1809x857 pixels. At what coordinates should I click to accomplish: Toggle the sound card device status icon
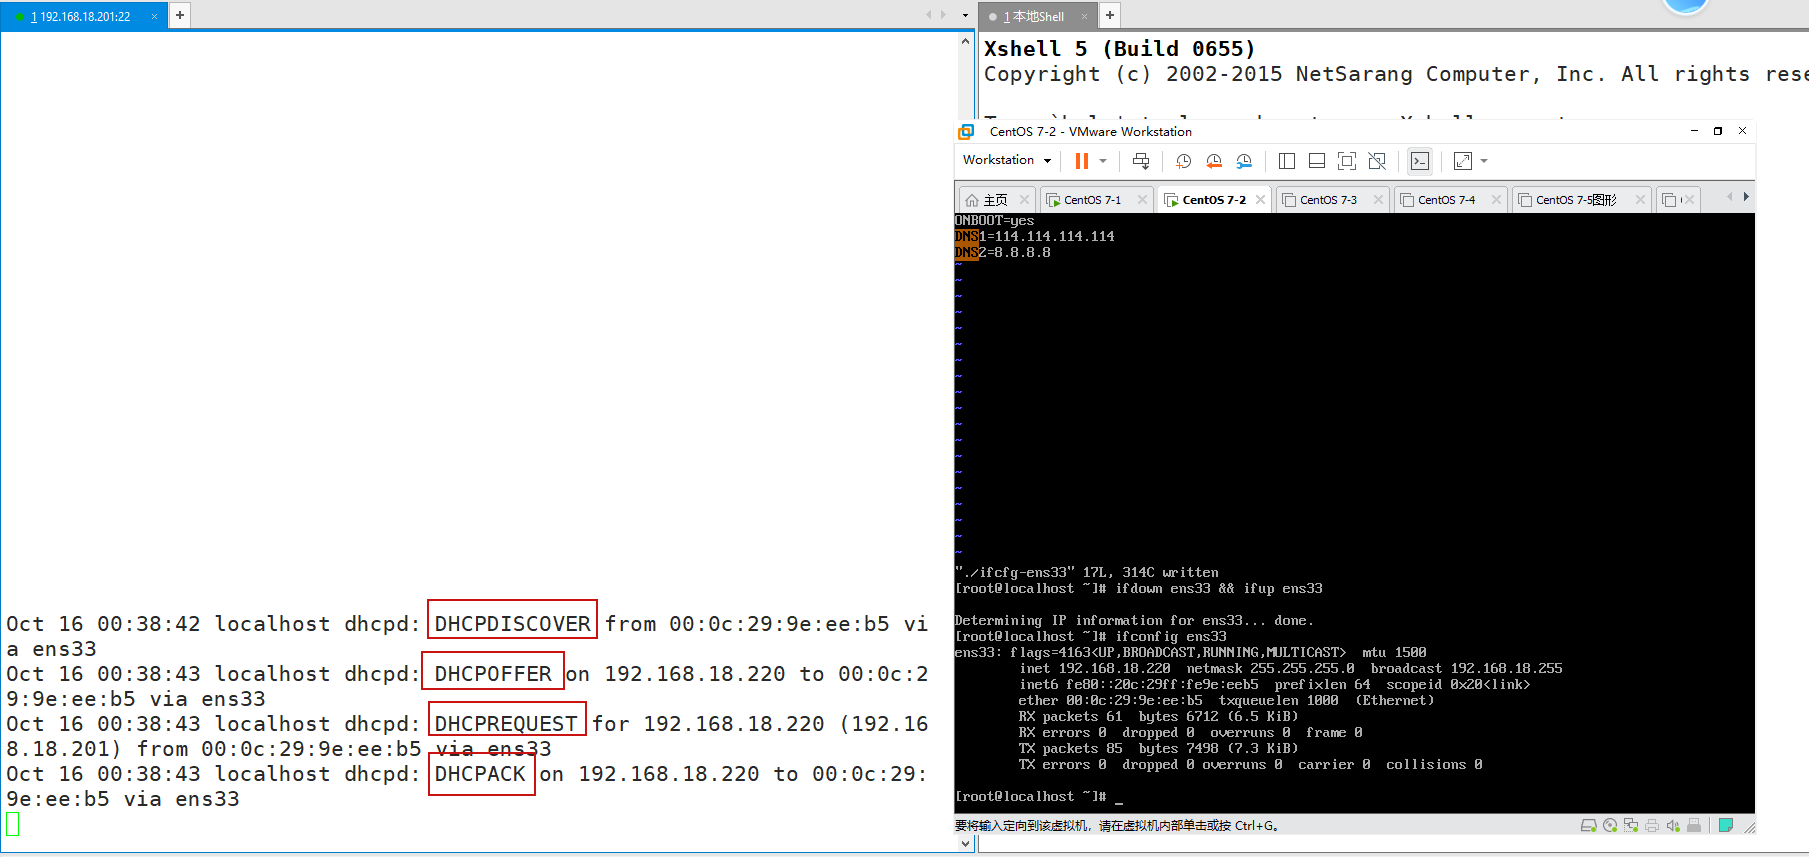[x=1673, y=826]
